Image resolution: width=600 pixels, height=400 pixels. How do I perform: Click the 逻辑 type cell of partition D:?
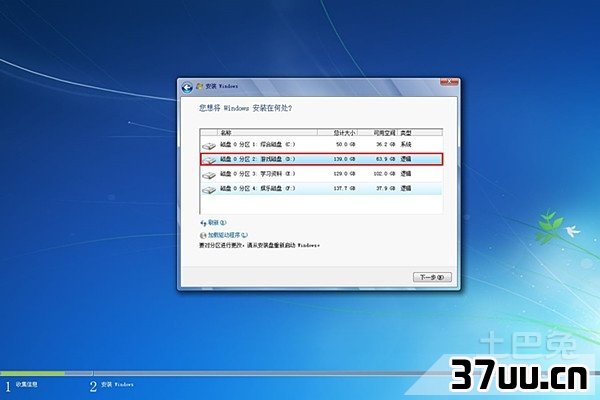click(406, 159)
